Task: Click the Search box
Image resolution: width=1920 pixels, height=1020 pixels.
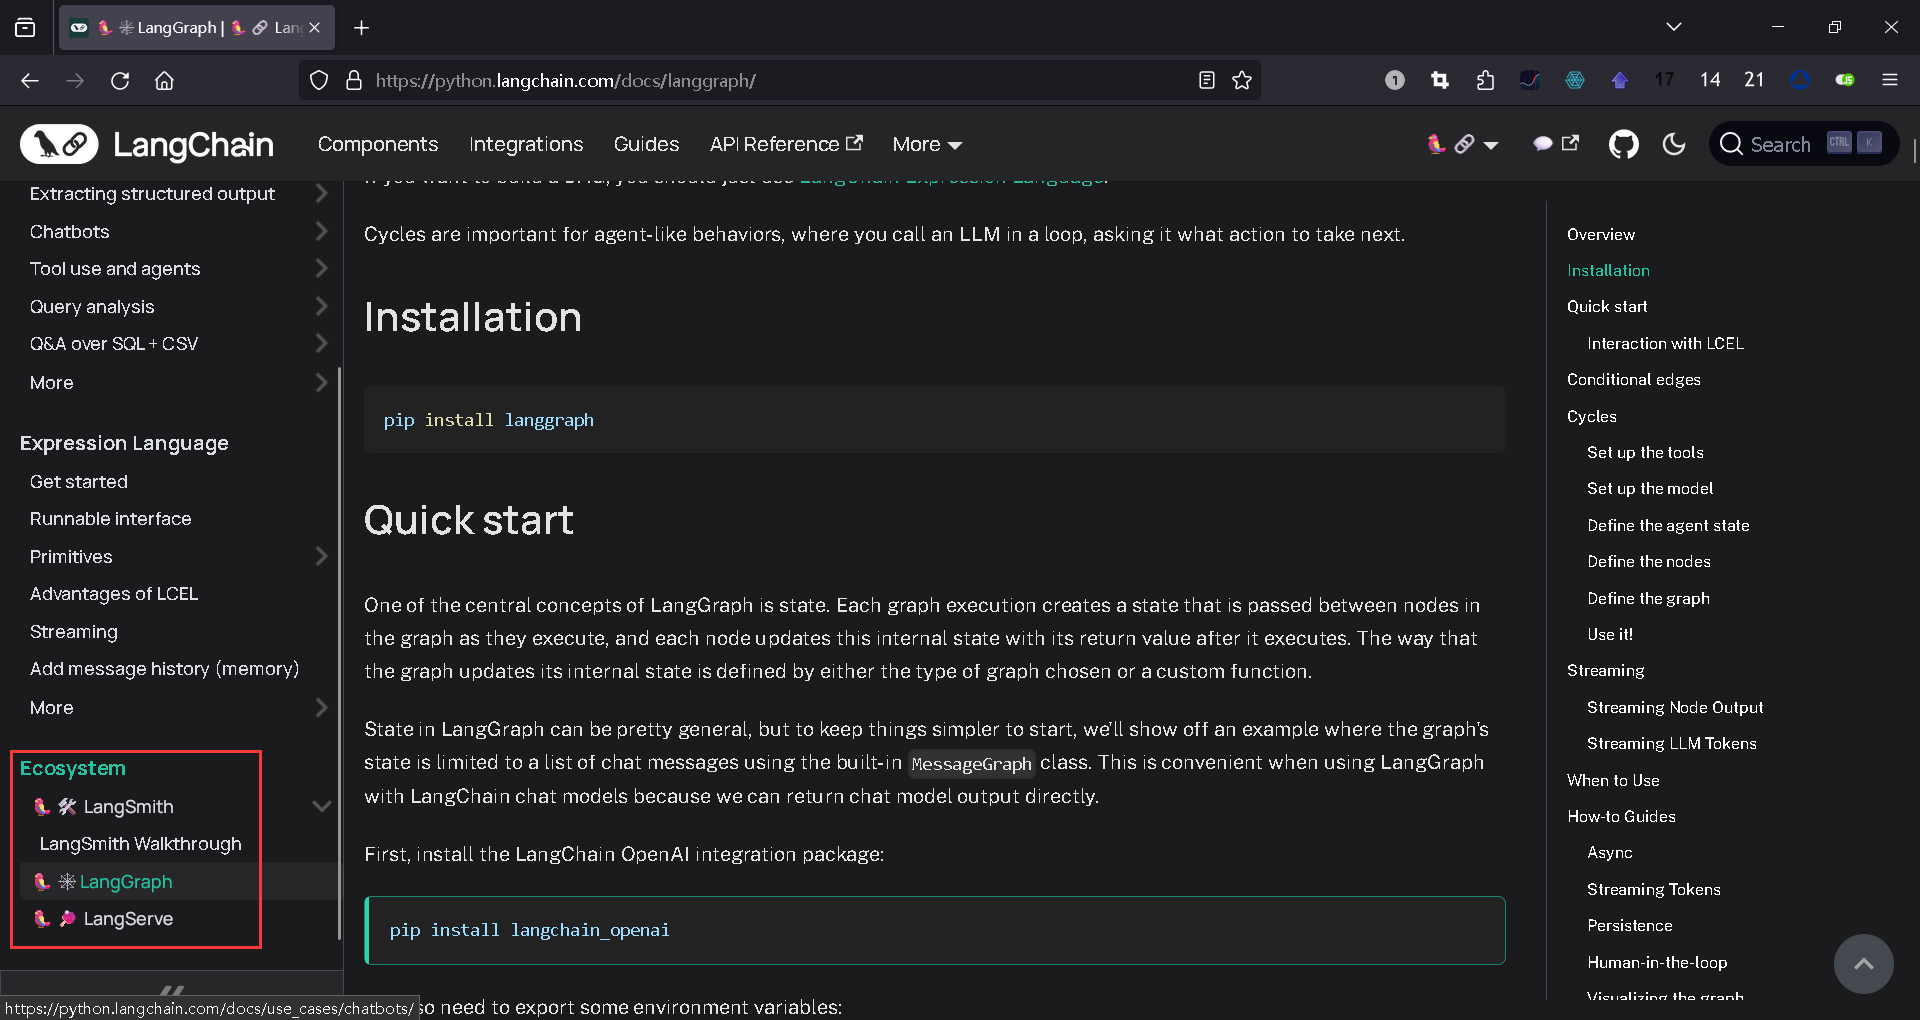Action: point(1803,145)
